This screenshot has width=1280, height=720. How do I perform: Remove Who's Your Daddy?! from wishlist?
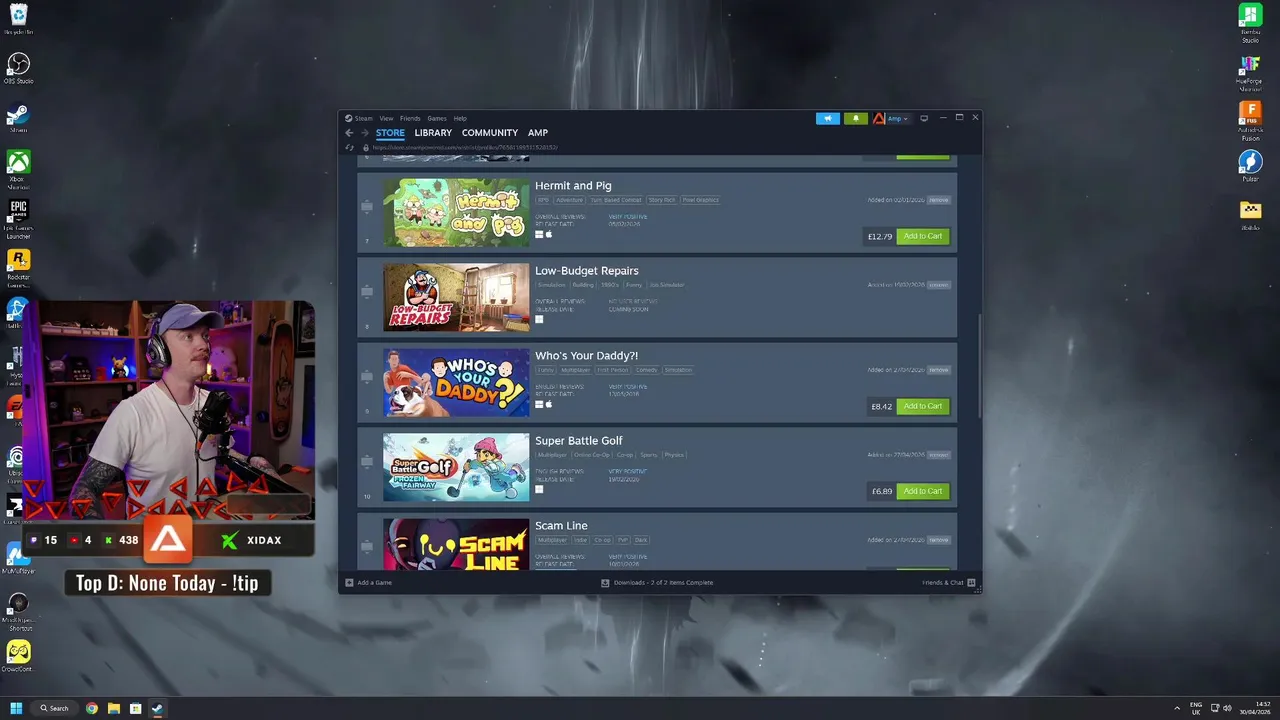(938, 370)
